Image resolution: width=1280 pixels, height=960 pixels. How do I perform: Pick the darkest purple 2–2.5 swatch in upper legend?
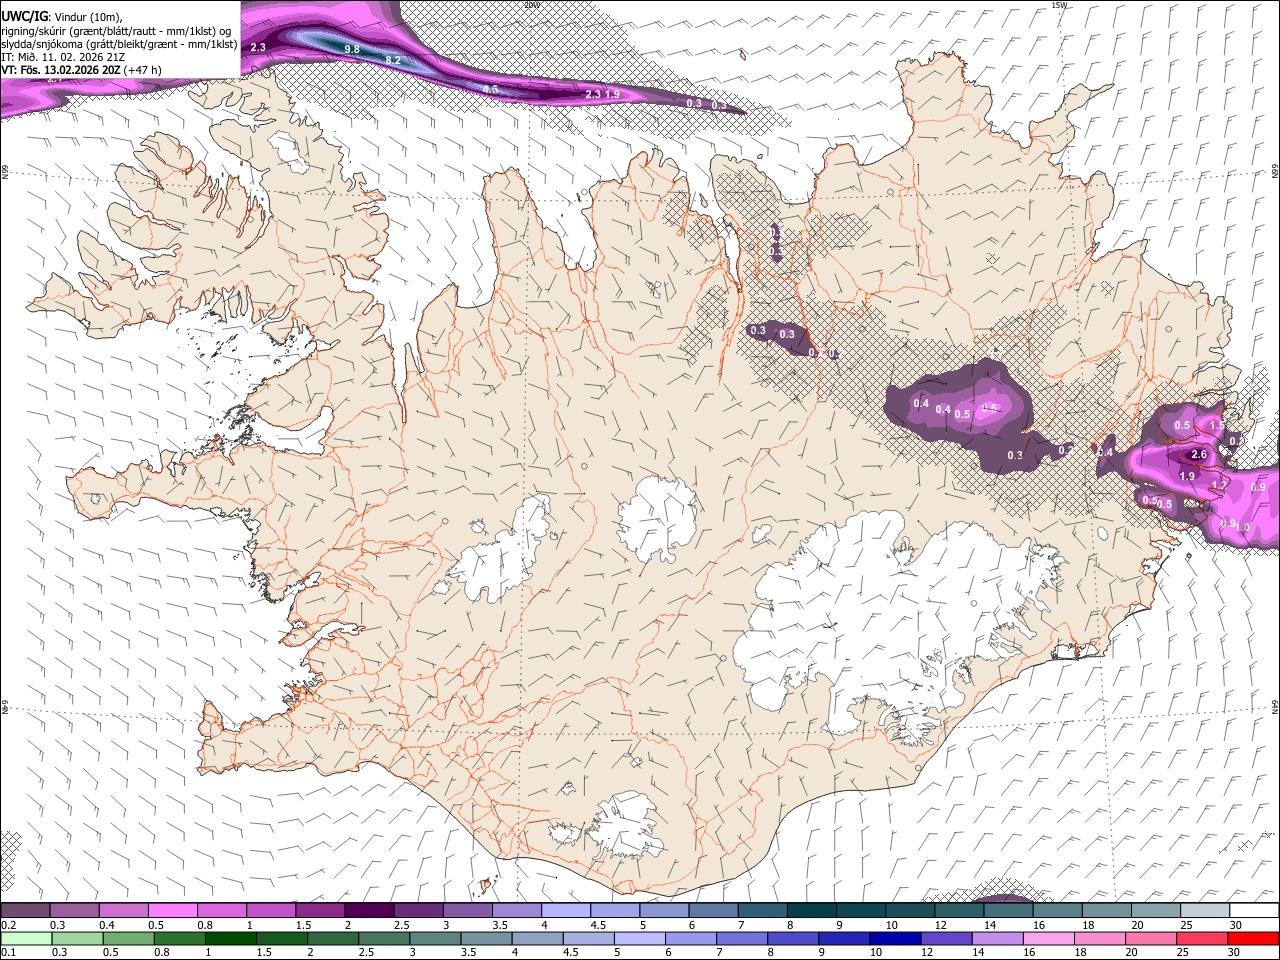(368, 911)
